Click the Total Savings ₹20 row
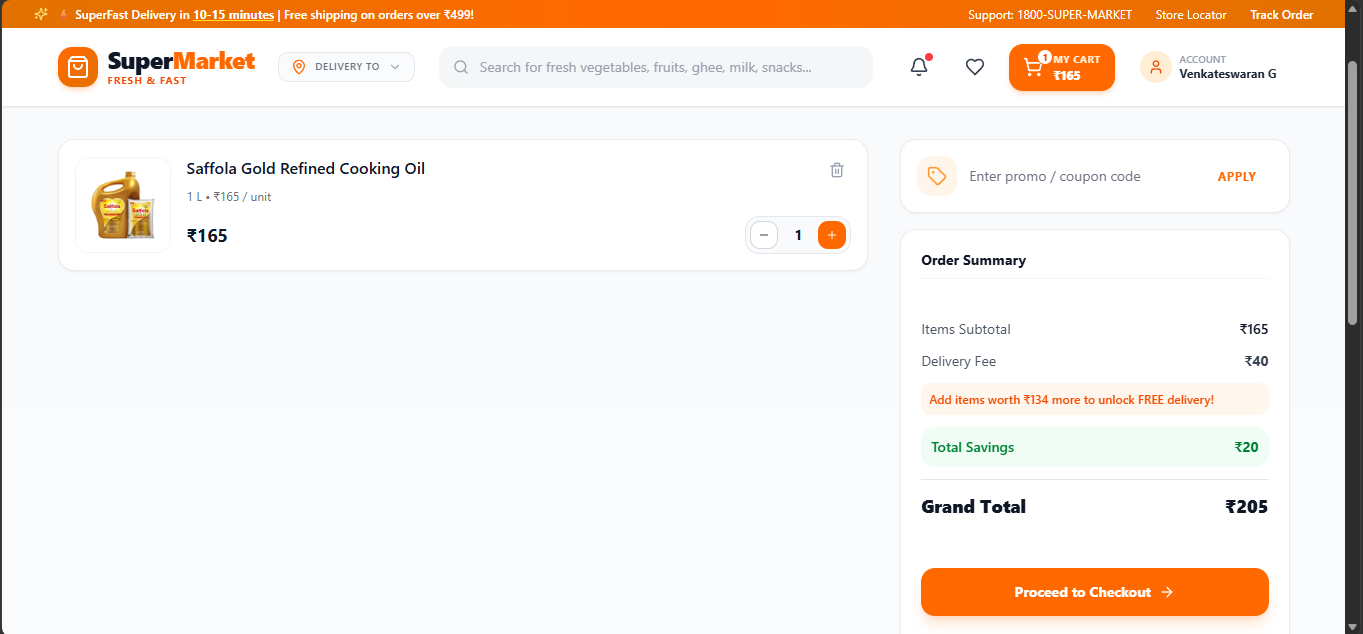This screenshot has height=634, width=1363. pyautogui.click(x=1095, y=447)
